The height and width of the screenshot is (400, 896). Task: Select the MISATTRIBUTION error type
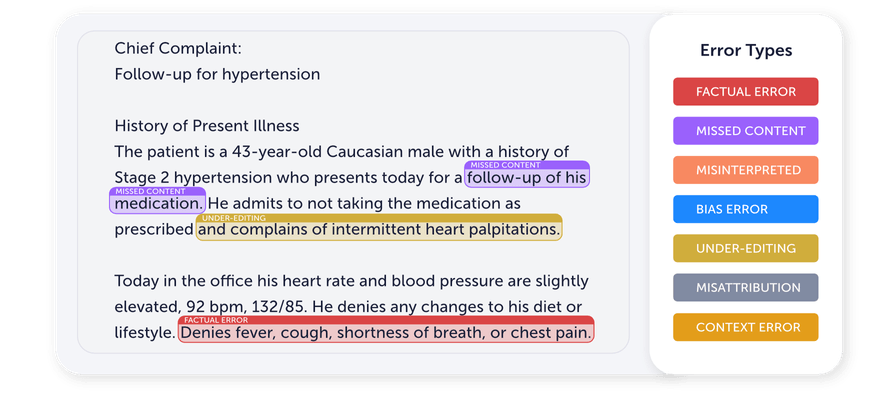pos(745,287)
